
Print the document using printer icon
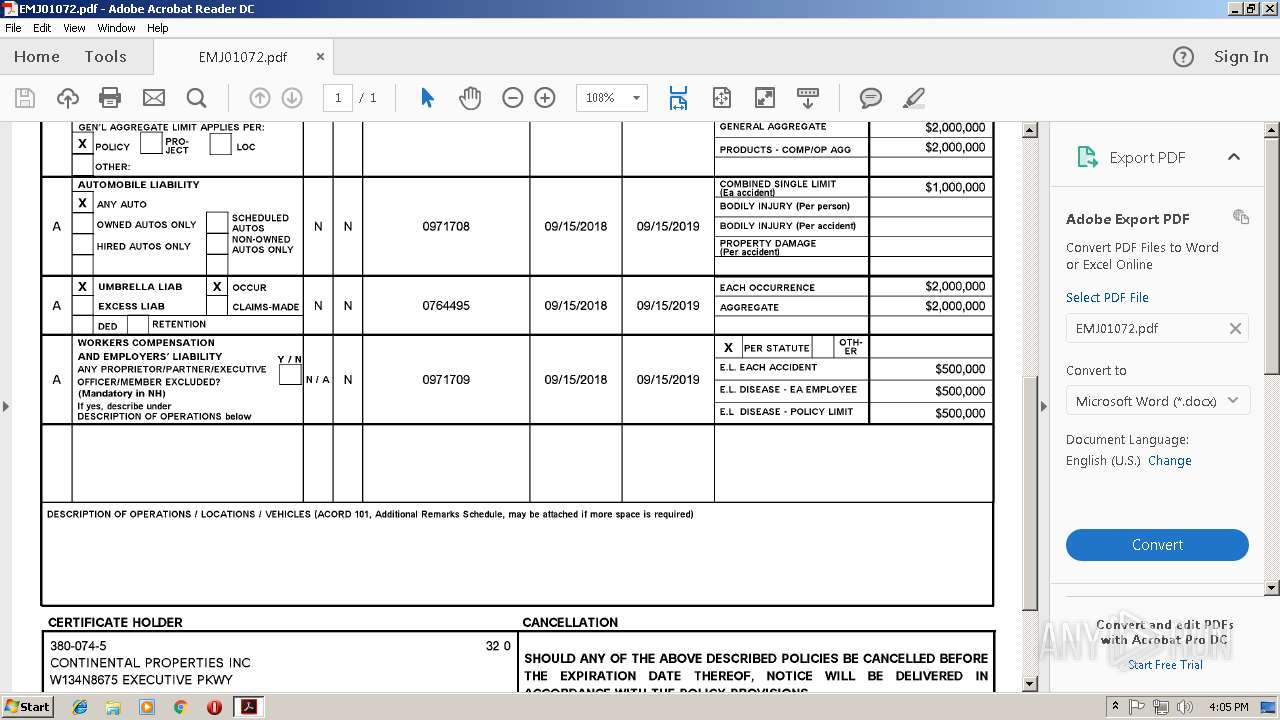(110, 98)
